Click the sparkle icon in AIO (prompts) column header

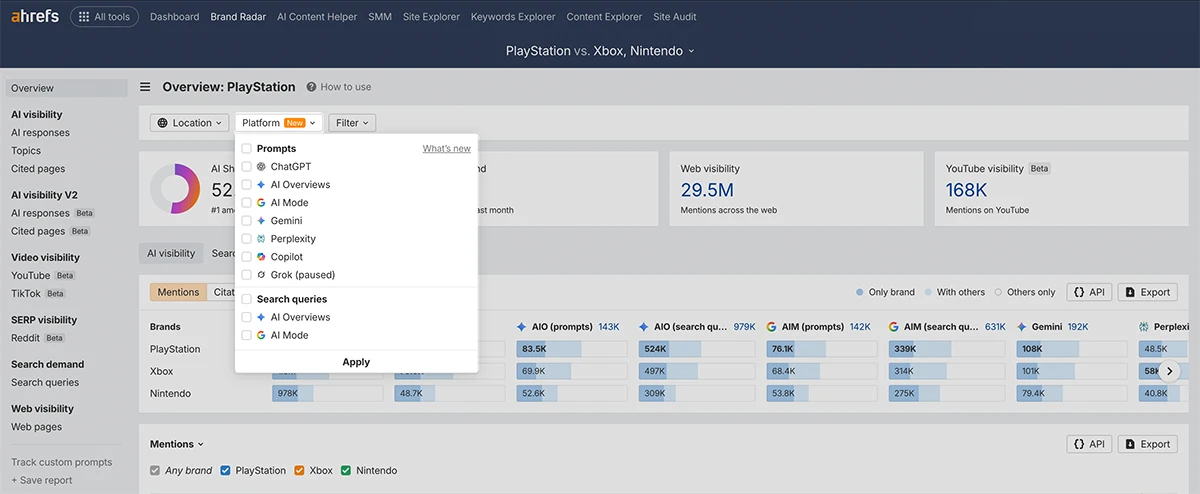tap(523, 327)
